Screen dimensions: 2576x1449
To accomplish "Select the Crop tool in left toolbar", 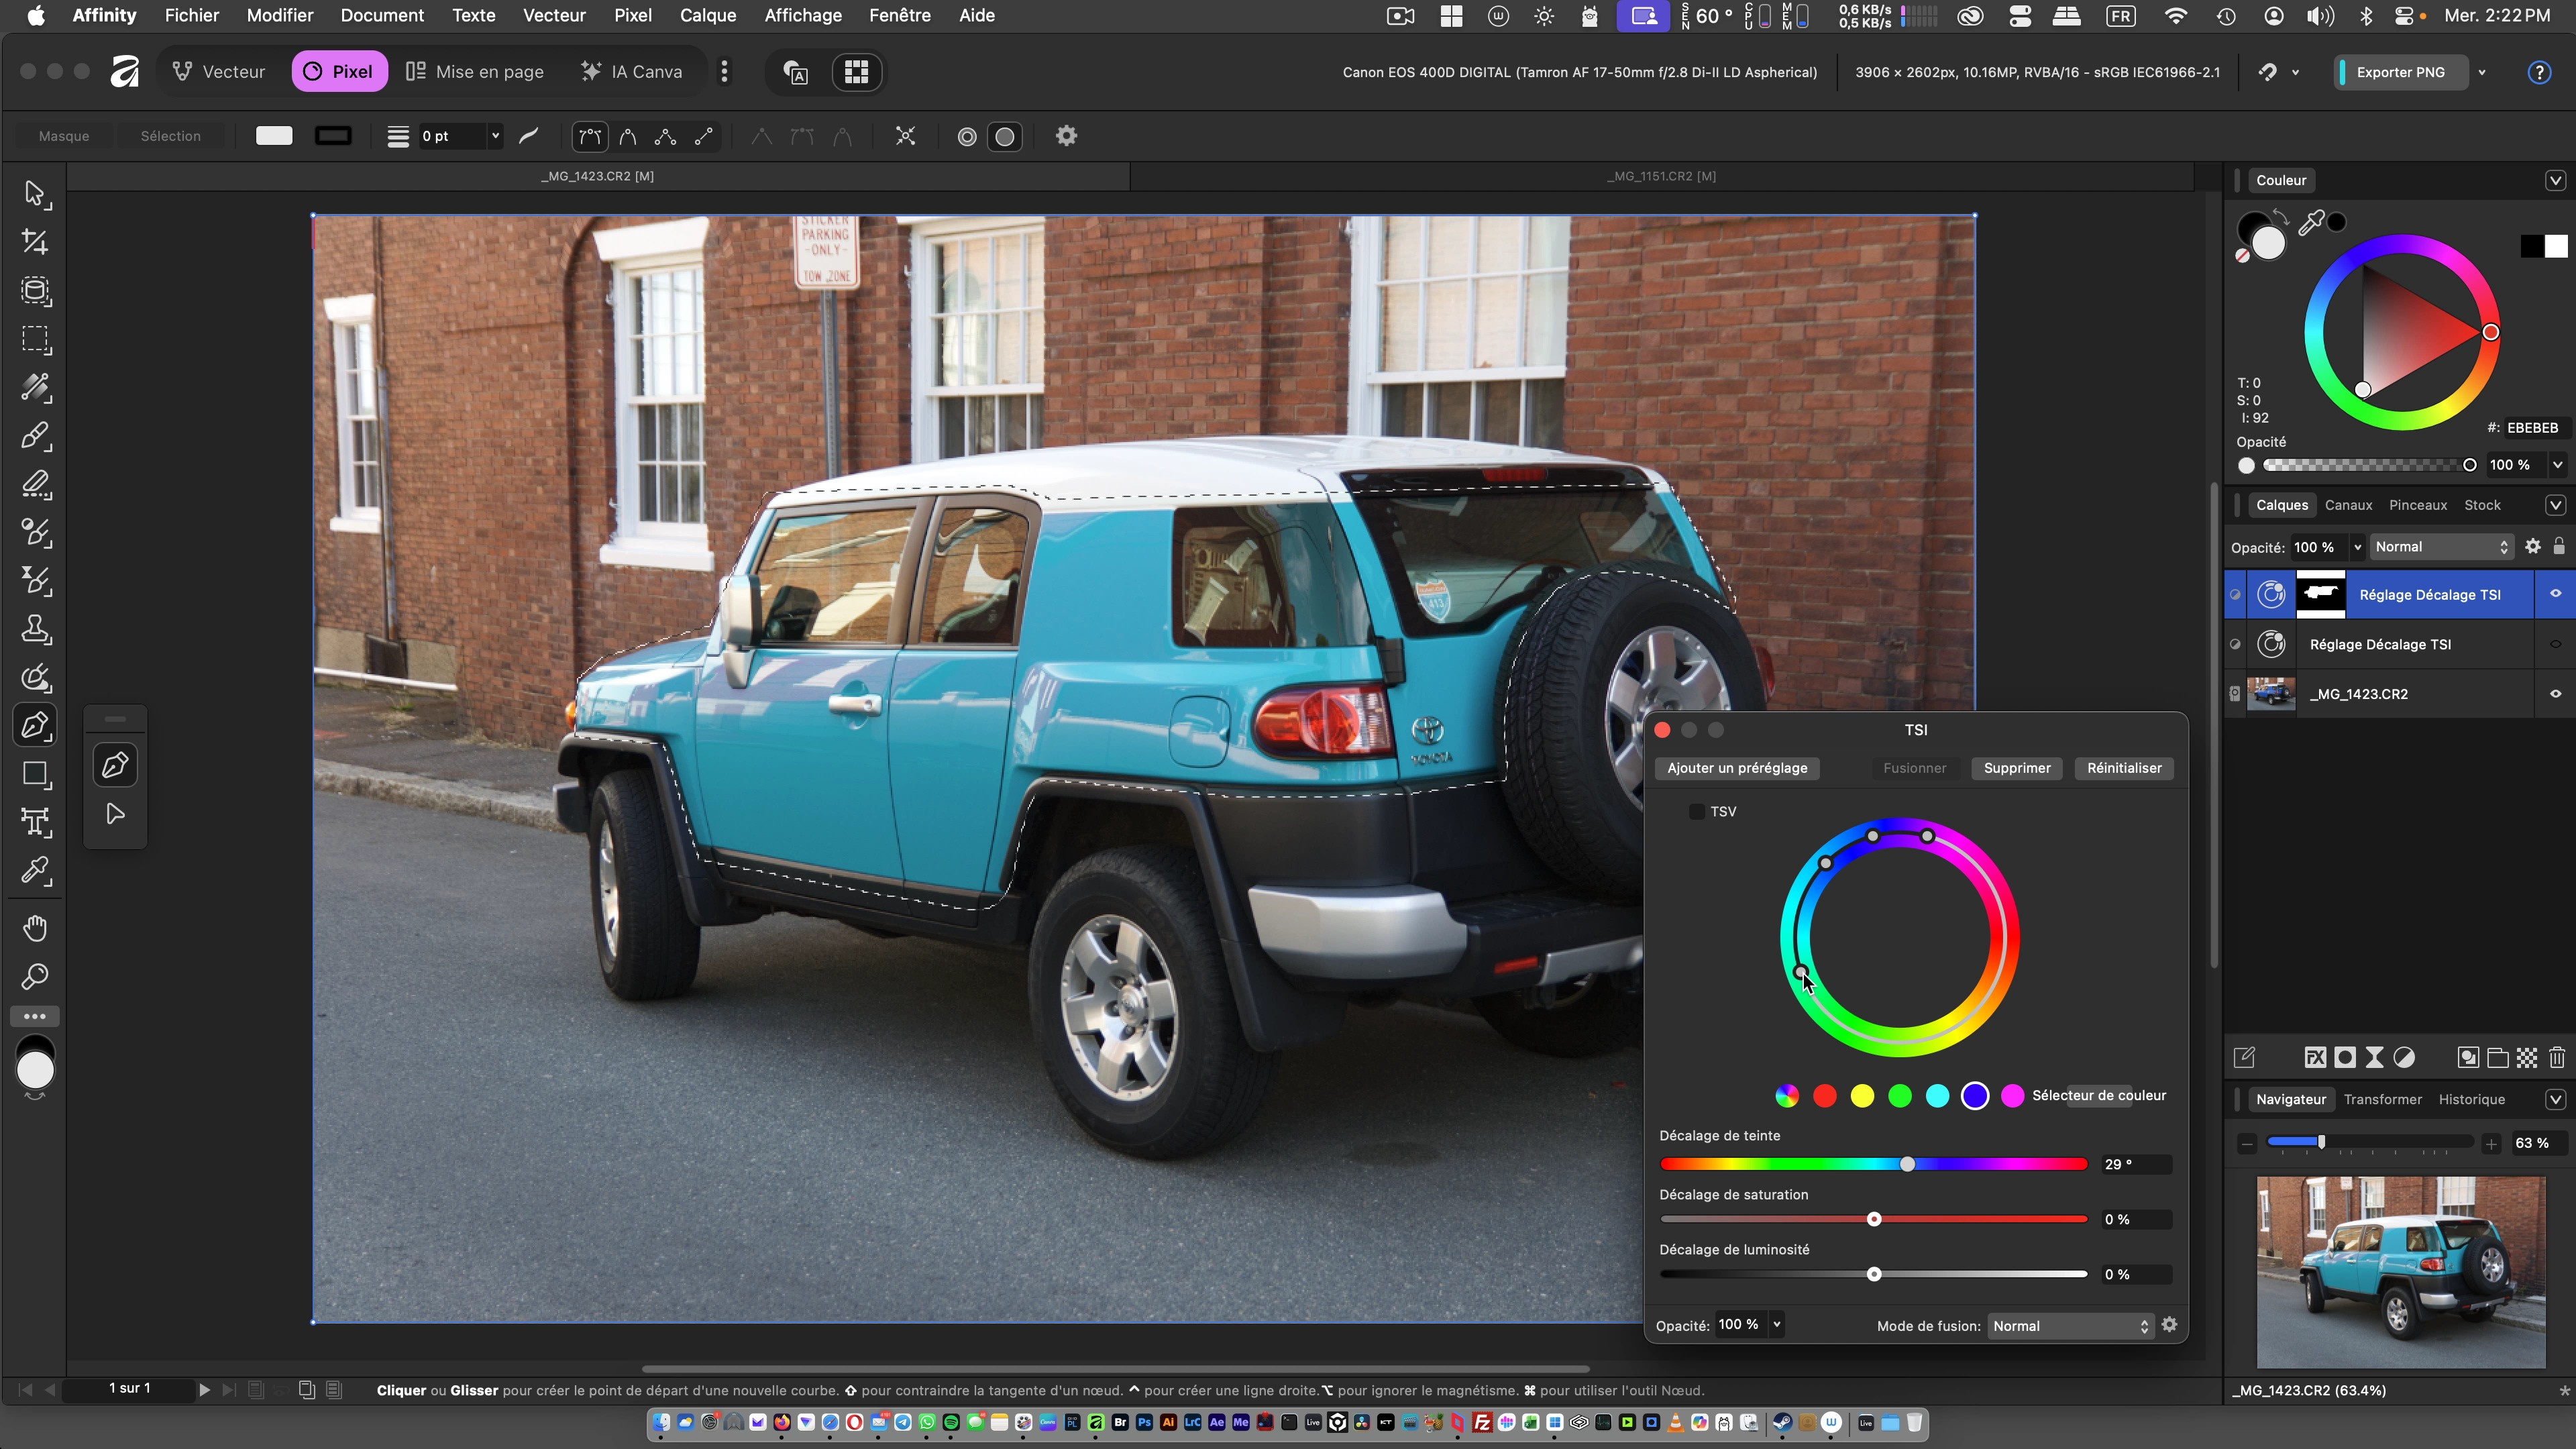I will [35, 242].
